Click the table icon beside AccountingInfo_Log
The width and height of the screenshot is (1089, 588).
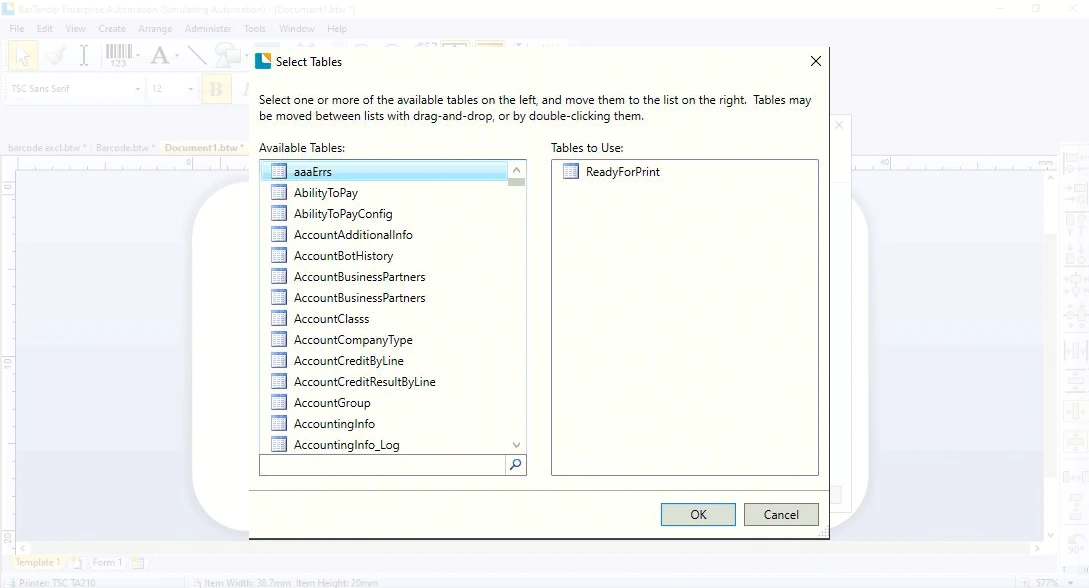click(279, 444)
